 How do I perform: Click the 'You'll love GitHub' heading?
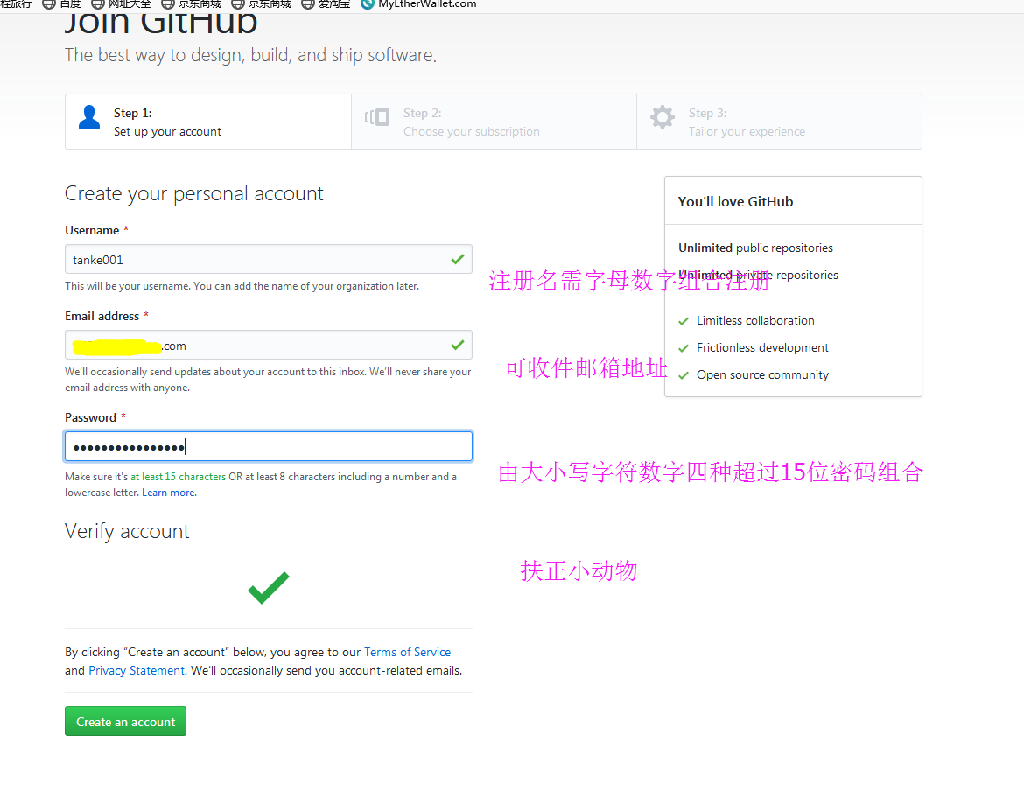click(735, 202)
